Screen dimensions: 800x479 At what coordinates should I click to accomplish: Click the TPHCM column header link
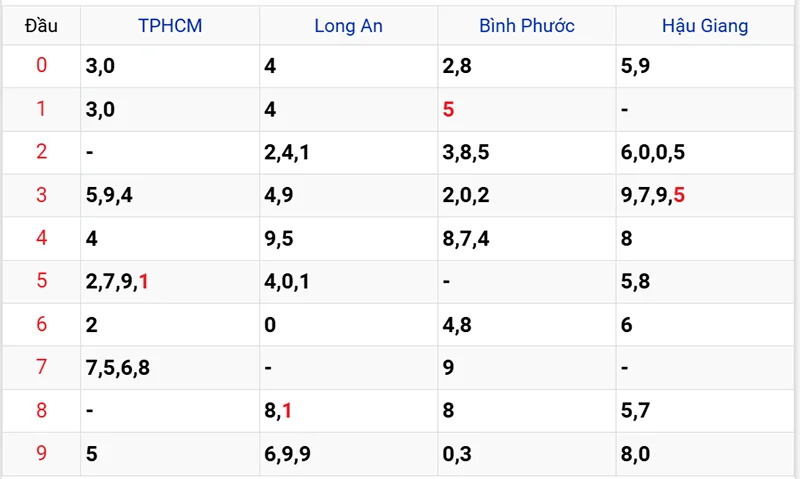(x=170, y=26)
